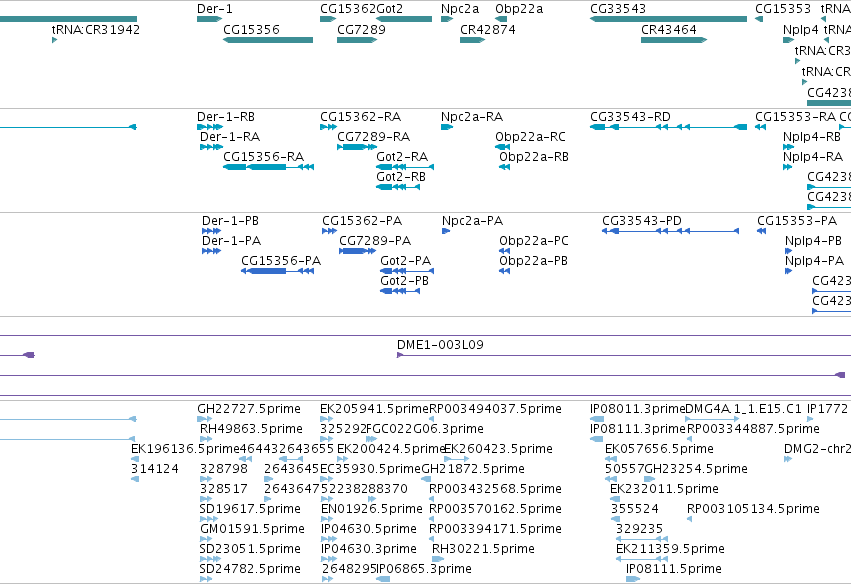Select the IP08111.5prime EST label
Screen dimensions: 851x584
click(674, 569)
